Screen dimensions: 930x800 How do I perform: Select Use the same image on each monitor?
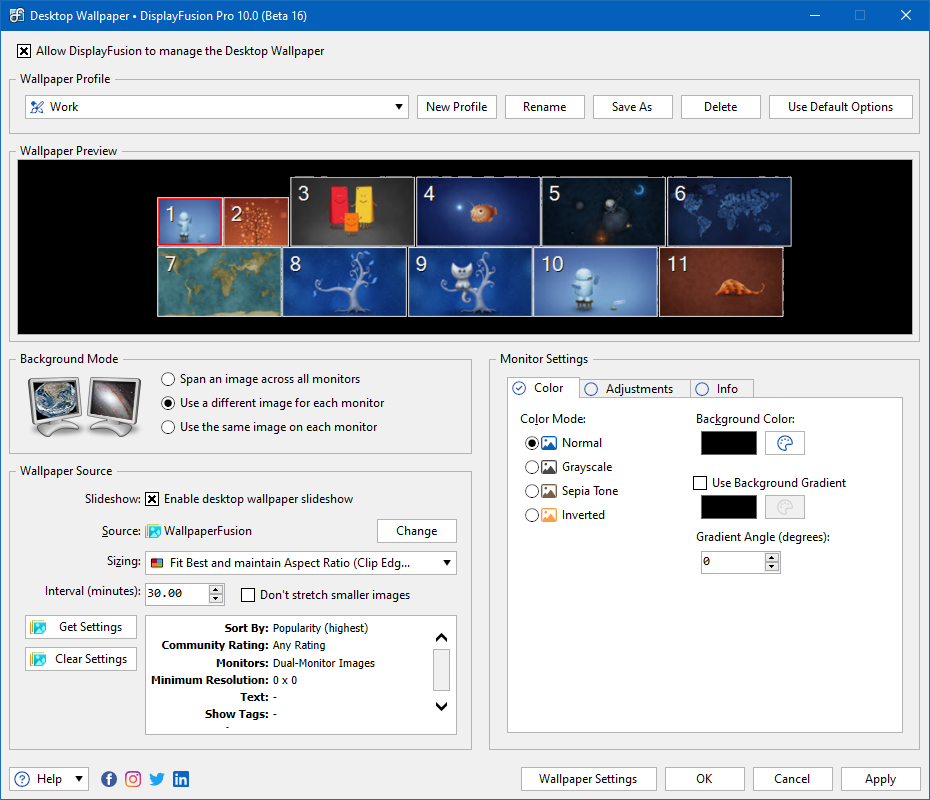(x=168, y=427)
